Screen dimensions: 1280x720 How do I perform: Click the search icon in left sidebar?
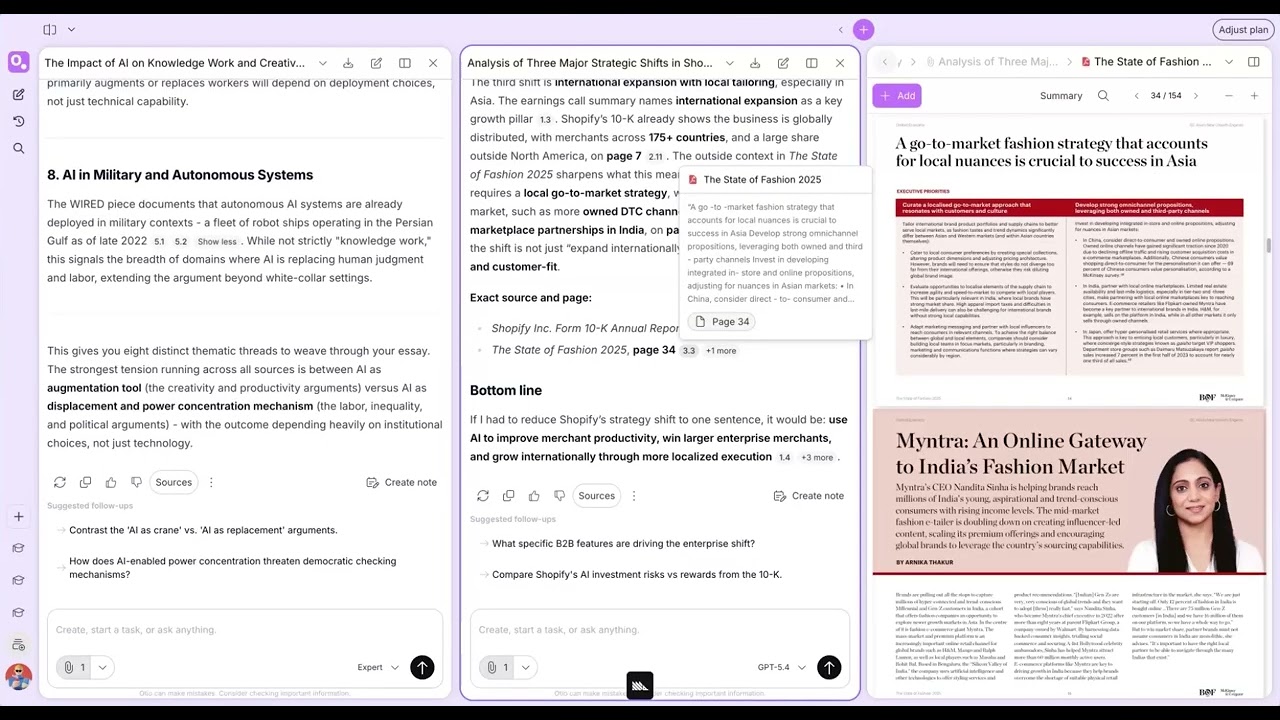pyautogui.click(x=18, y=148)
